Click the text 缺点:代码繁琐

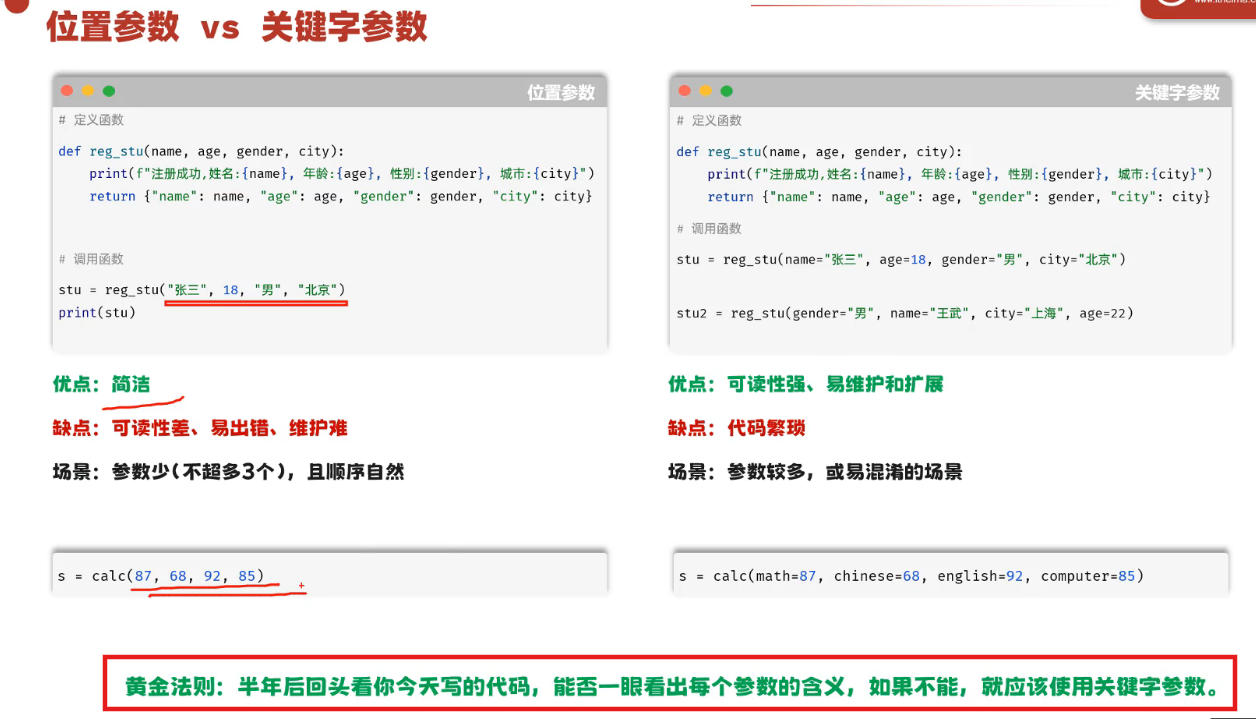click(x=737, y=428)
